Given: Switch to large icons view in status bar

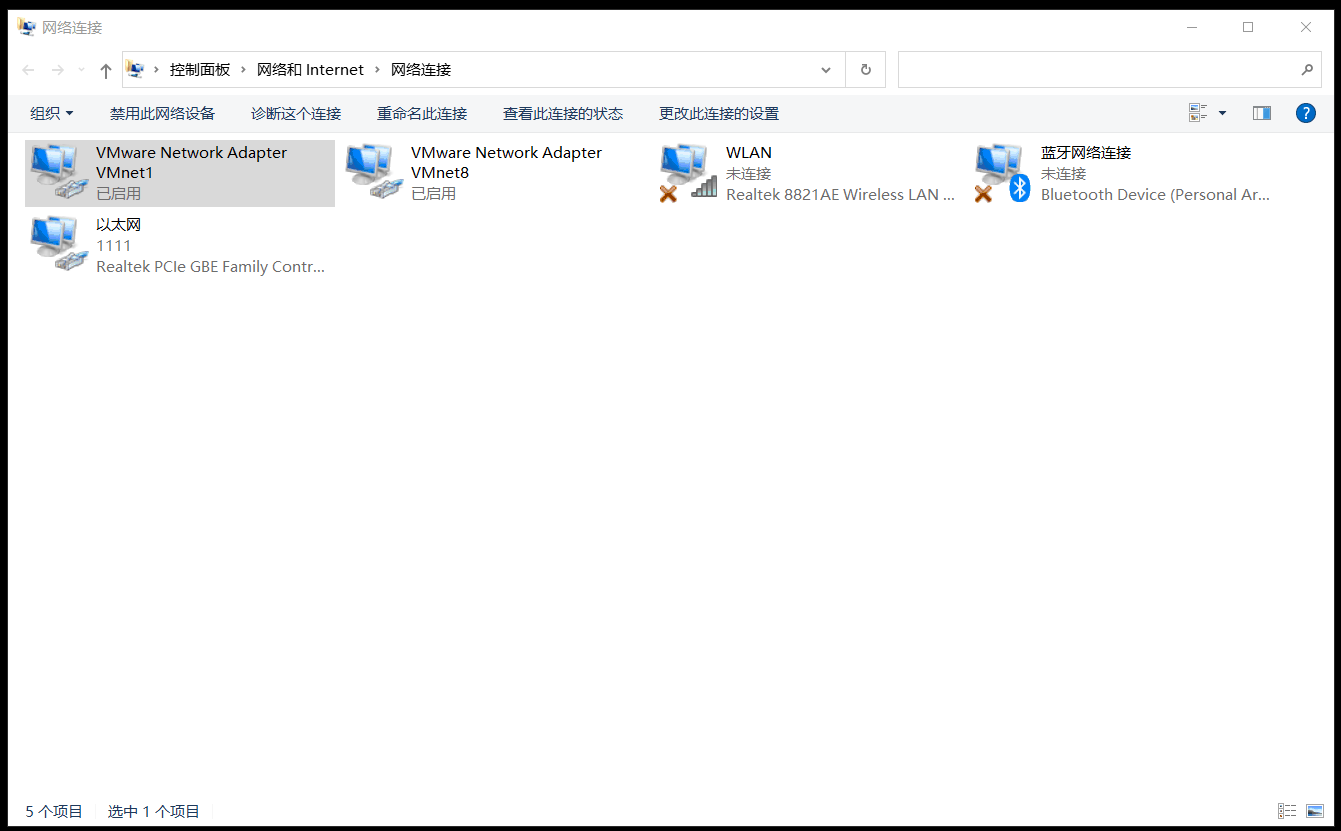Looking at the screenshot, I should click(1315, 811).
